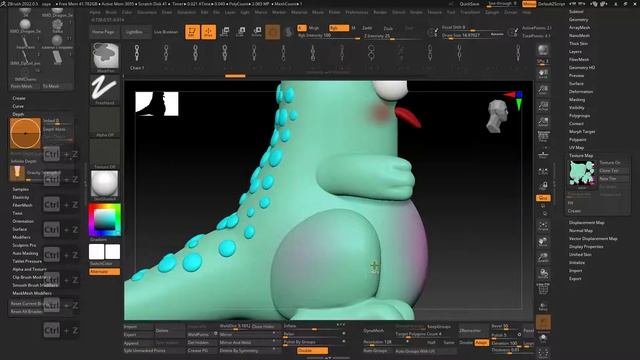The image size is (640, 360).
Task: Expand the ArrayMesh subpalette
Action: (580, 27)
